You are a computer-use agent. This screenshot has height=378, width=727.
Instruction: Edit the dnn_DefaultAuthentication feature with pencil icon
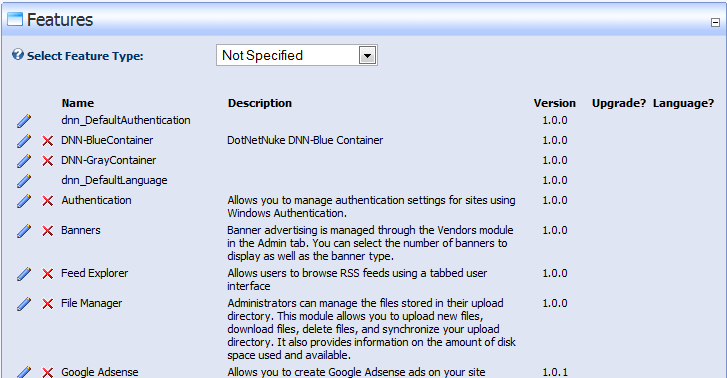click(24, 121)
